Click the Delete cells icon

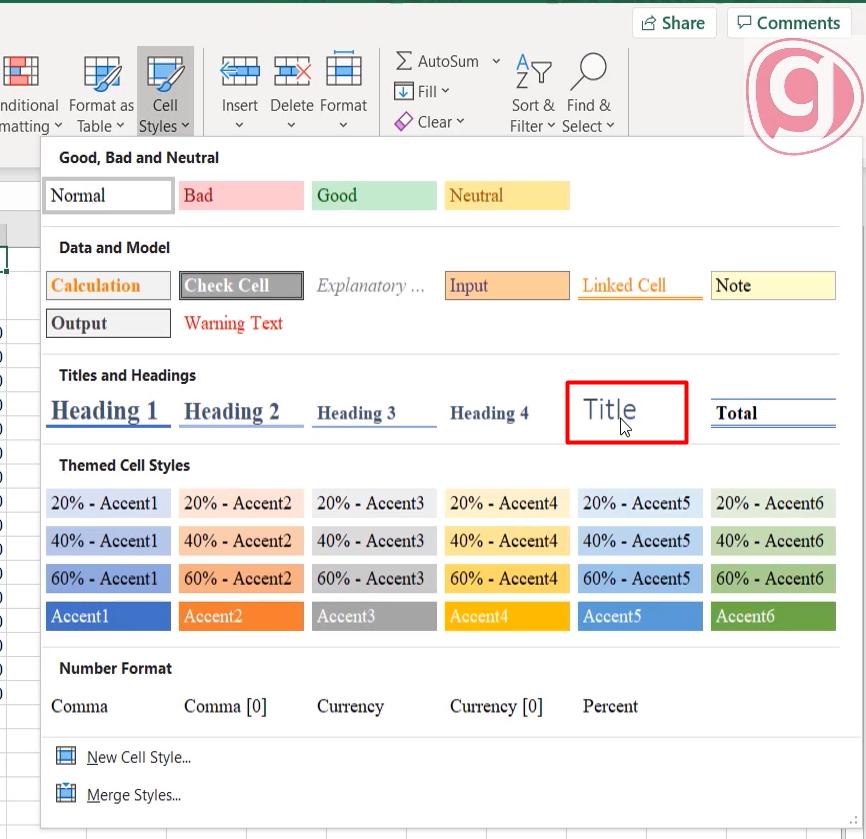coord(291,71)
